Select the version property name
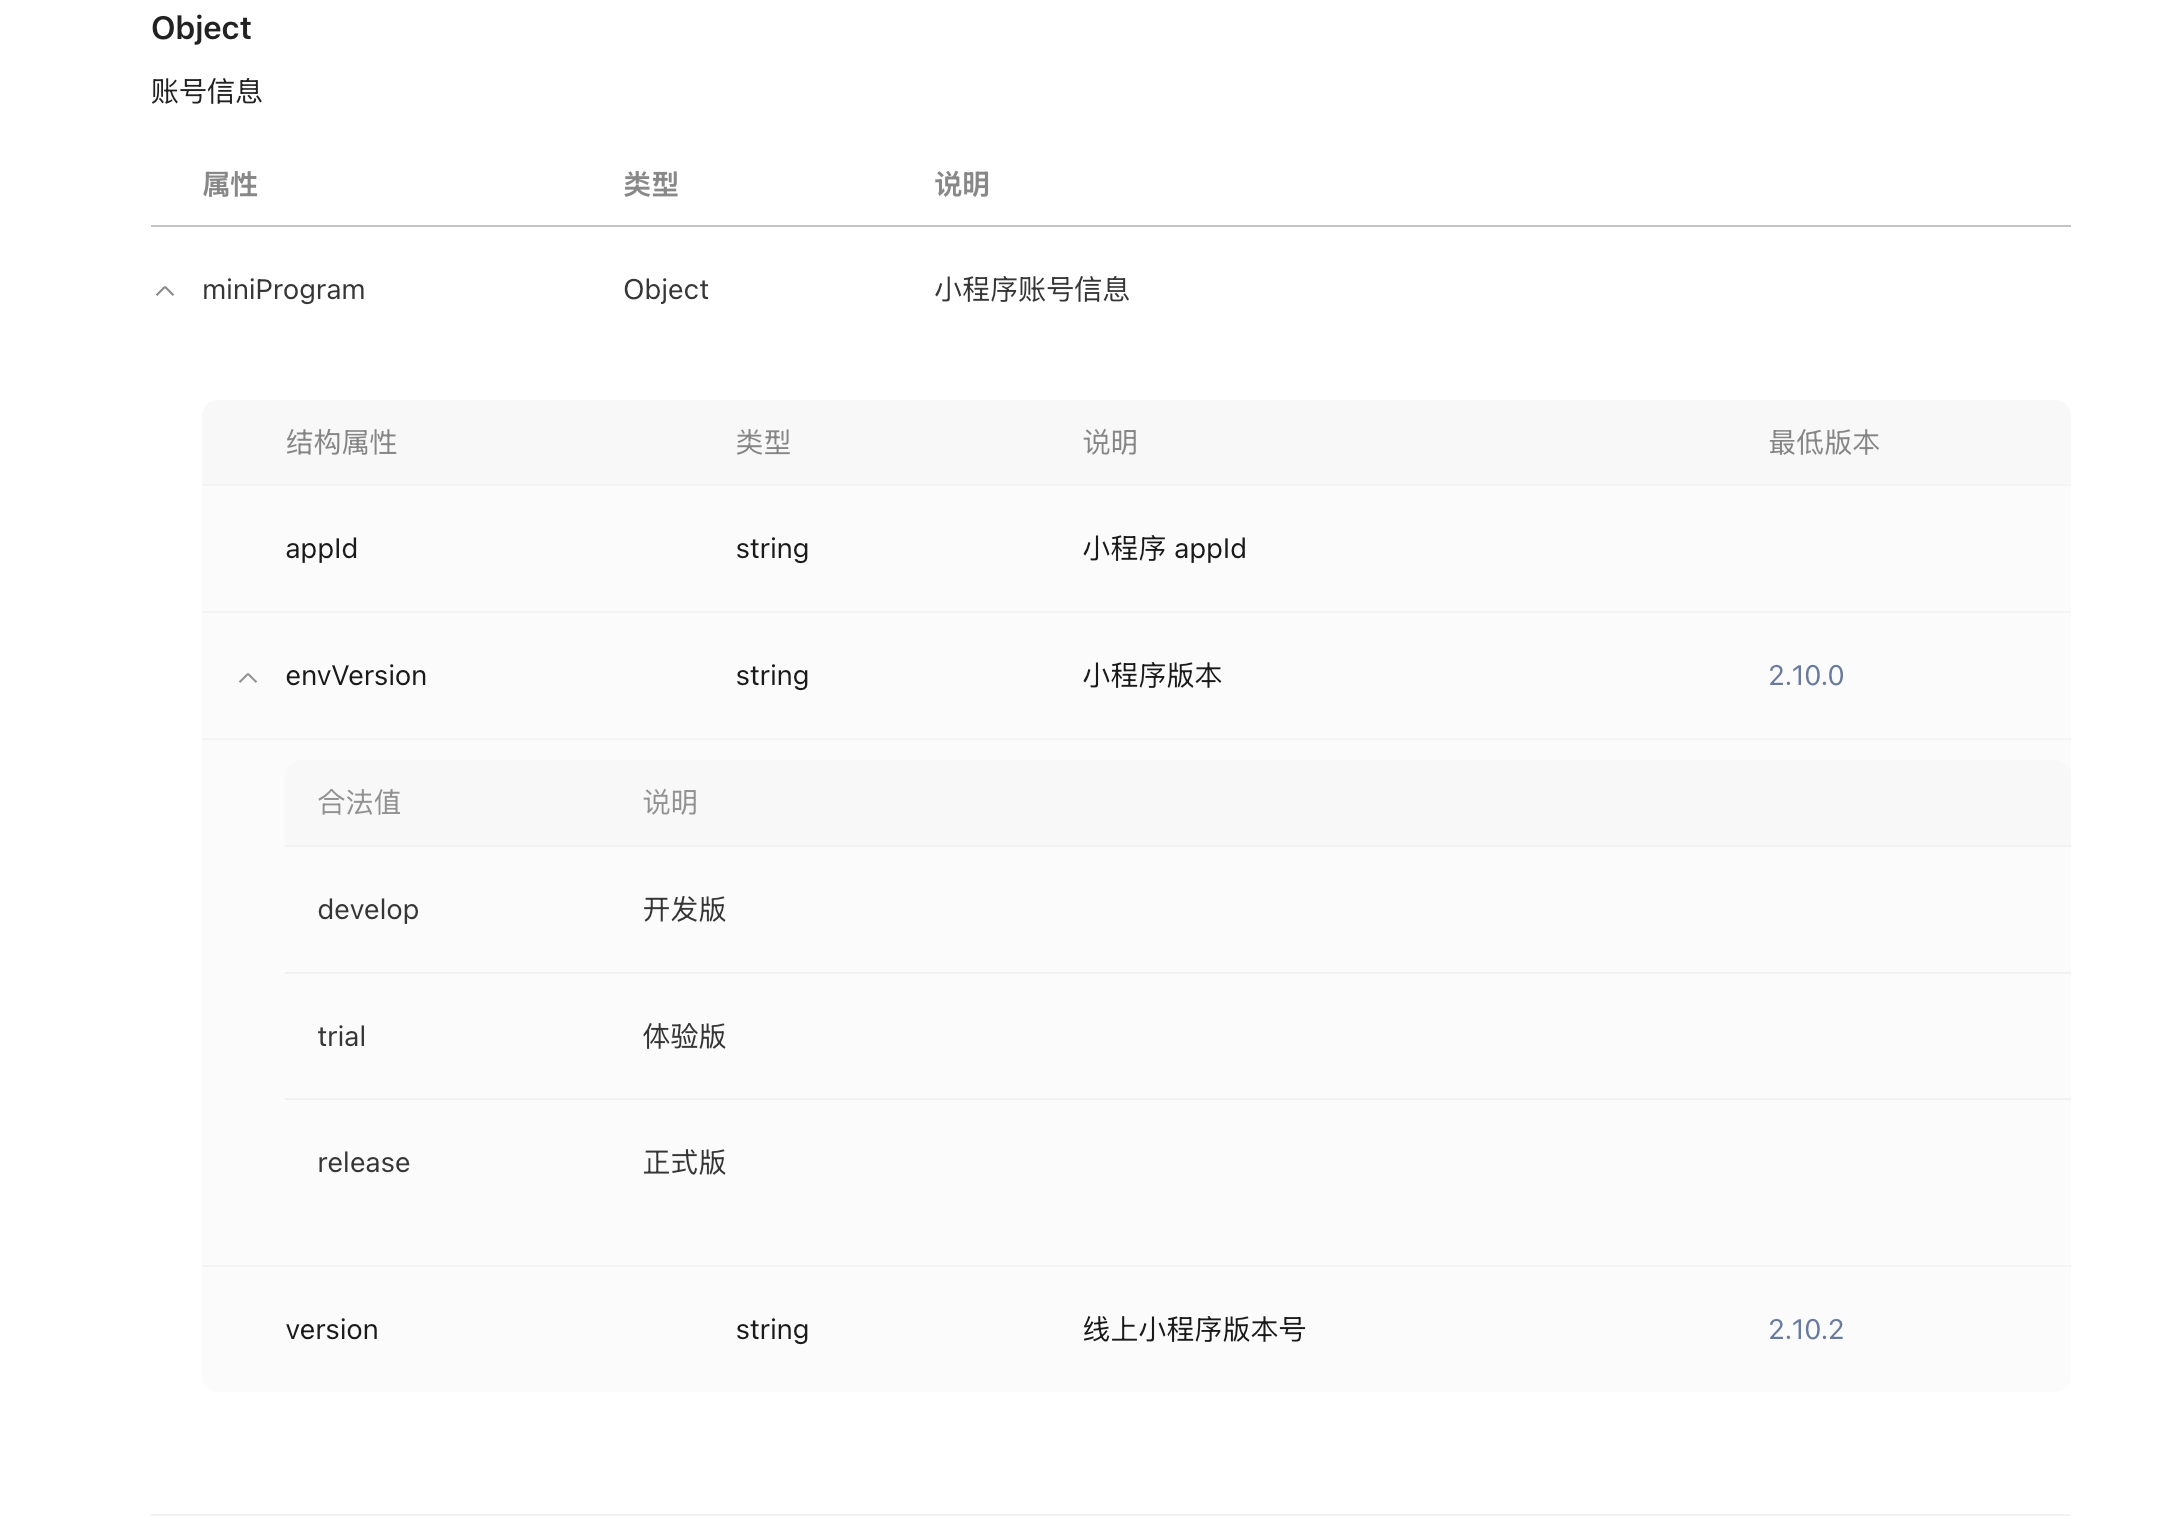The width and height of the screenshot is (2170, 1536). [x=332, y=1329]
